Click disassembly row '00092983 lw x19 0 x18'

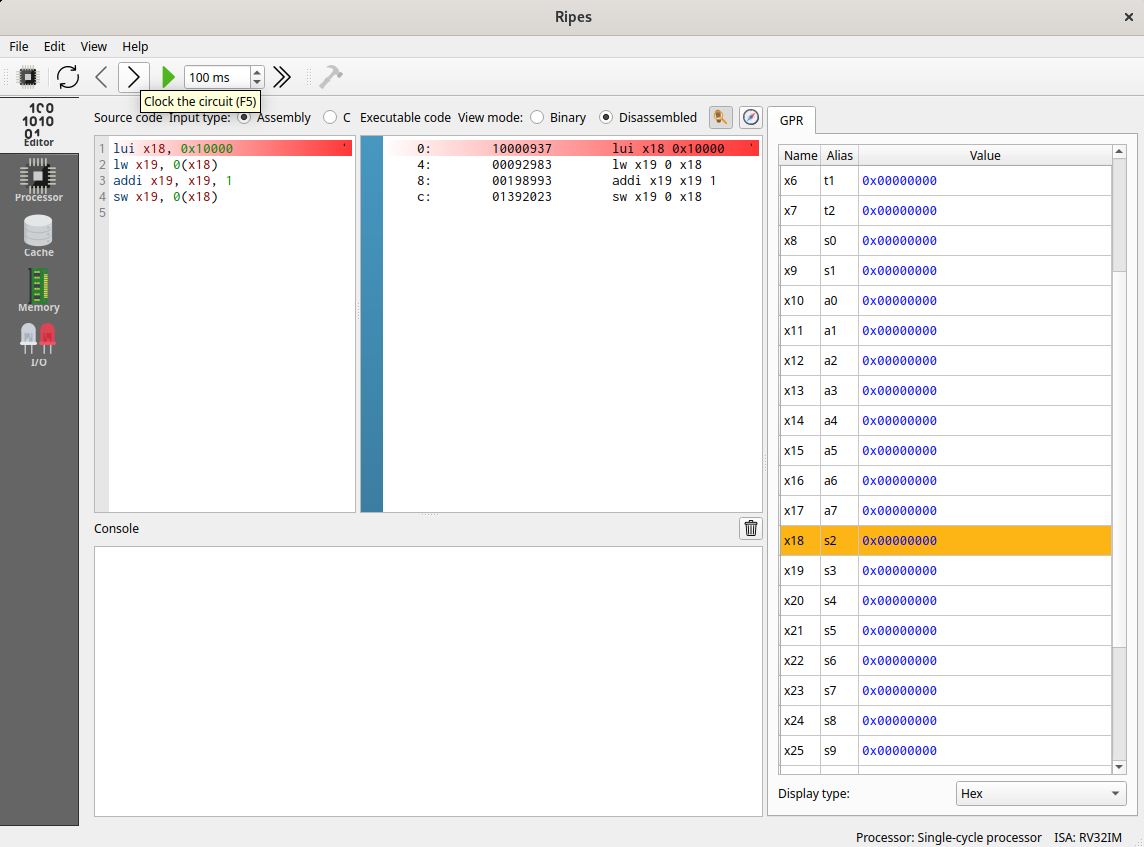pyautogui.click(x=572, y=165)
